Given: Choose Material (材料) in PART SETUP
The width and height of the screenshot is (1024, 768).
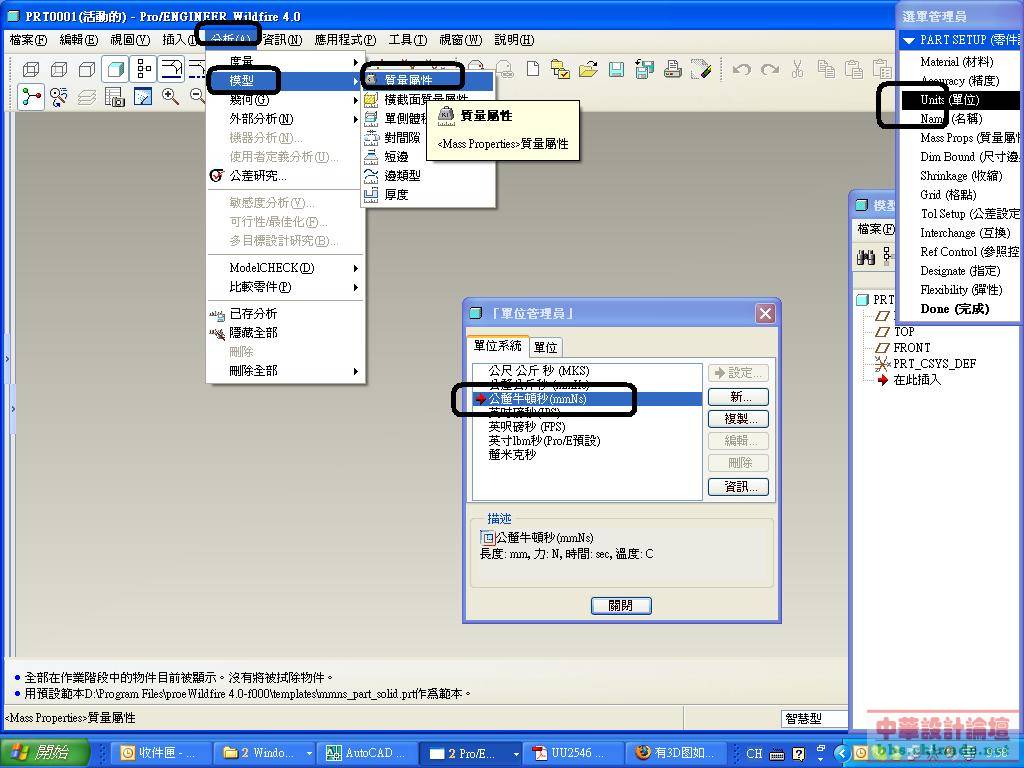Looking at the screenshot, I should coord(957,62).
